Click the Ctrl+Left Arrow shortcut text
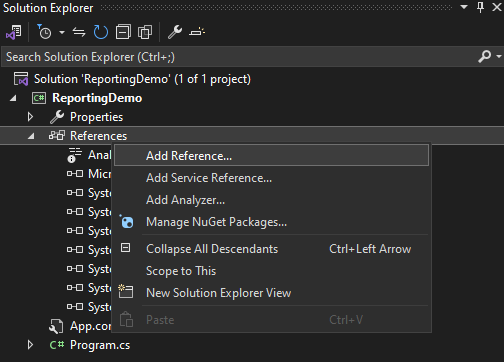The height and width of the screenshot is (362, 504). tap(370, 249)
